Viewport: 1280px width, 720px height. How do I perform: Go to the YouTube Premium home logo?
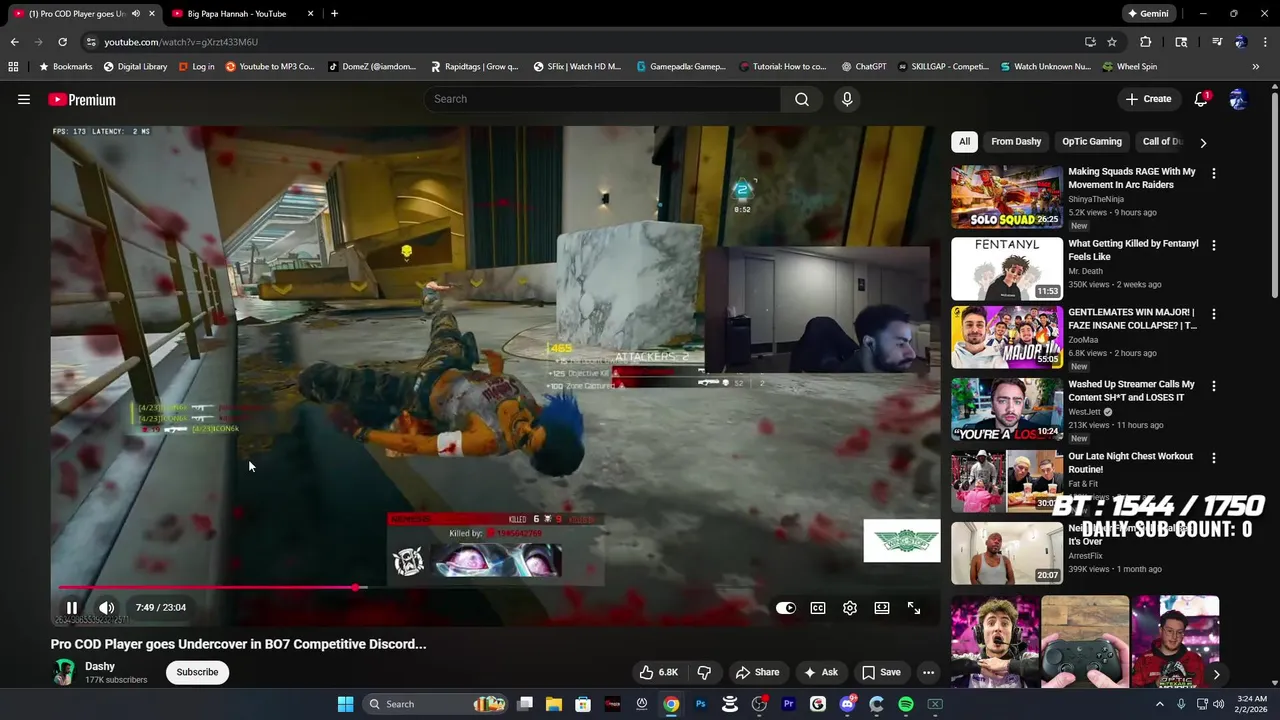point(82,100)
